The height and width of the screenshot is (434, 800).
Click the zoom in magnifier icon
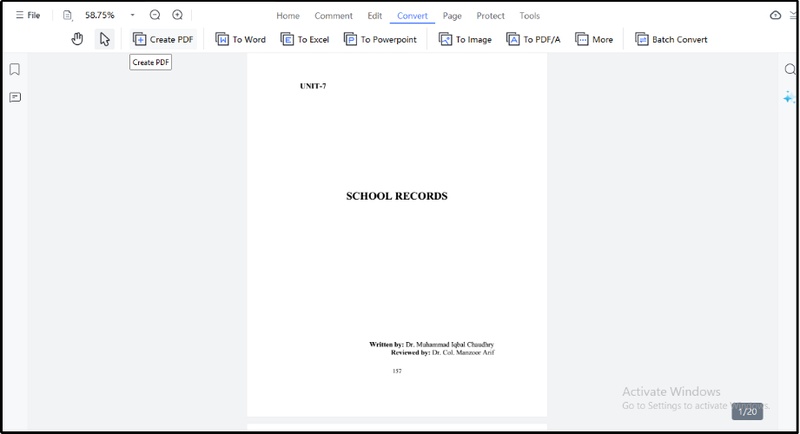177,15
